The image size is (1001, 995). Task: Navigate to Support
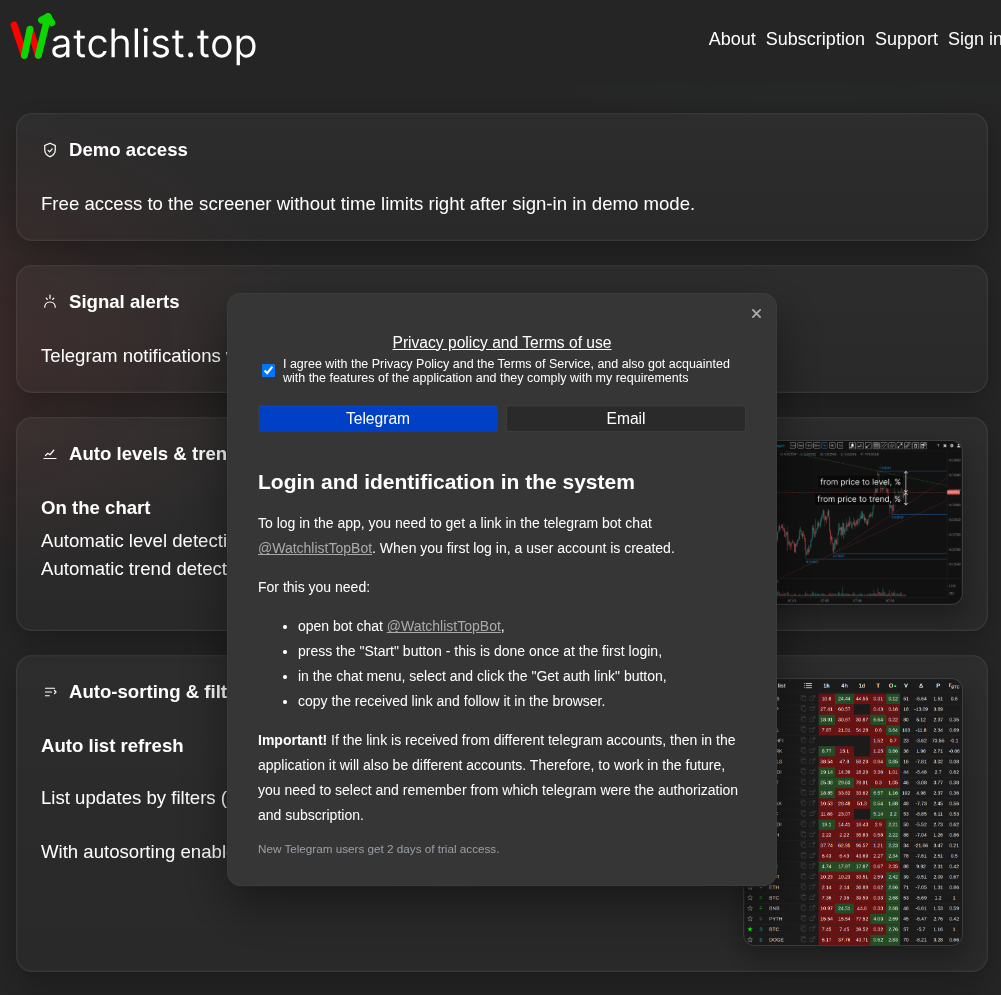pyautogui.click(x=906, y=39)
